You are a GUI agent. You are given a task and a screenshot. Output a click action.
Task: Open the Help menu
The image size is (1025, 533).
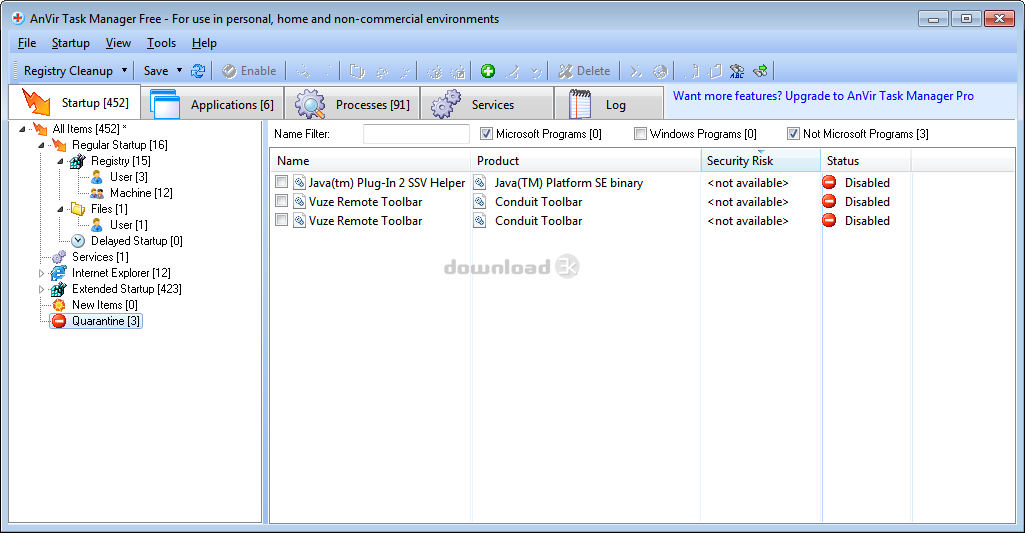tap(204, 43)
